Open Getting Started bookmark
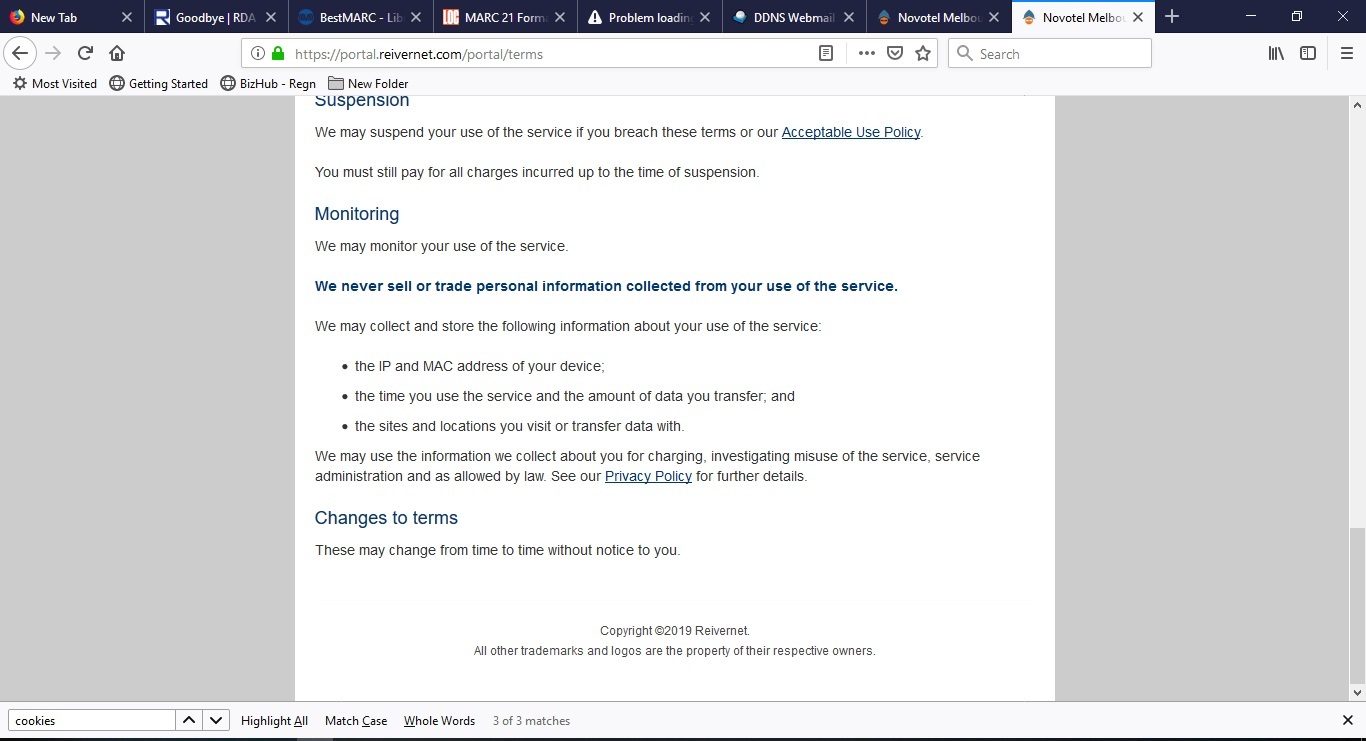1366x741 pixels. click(x=158, y=83)
